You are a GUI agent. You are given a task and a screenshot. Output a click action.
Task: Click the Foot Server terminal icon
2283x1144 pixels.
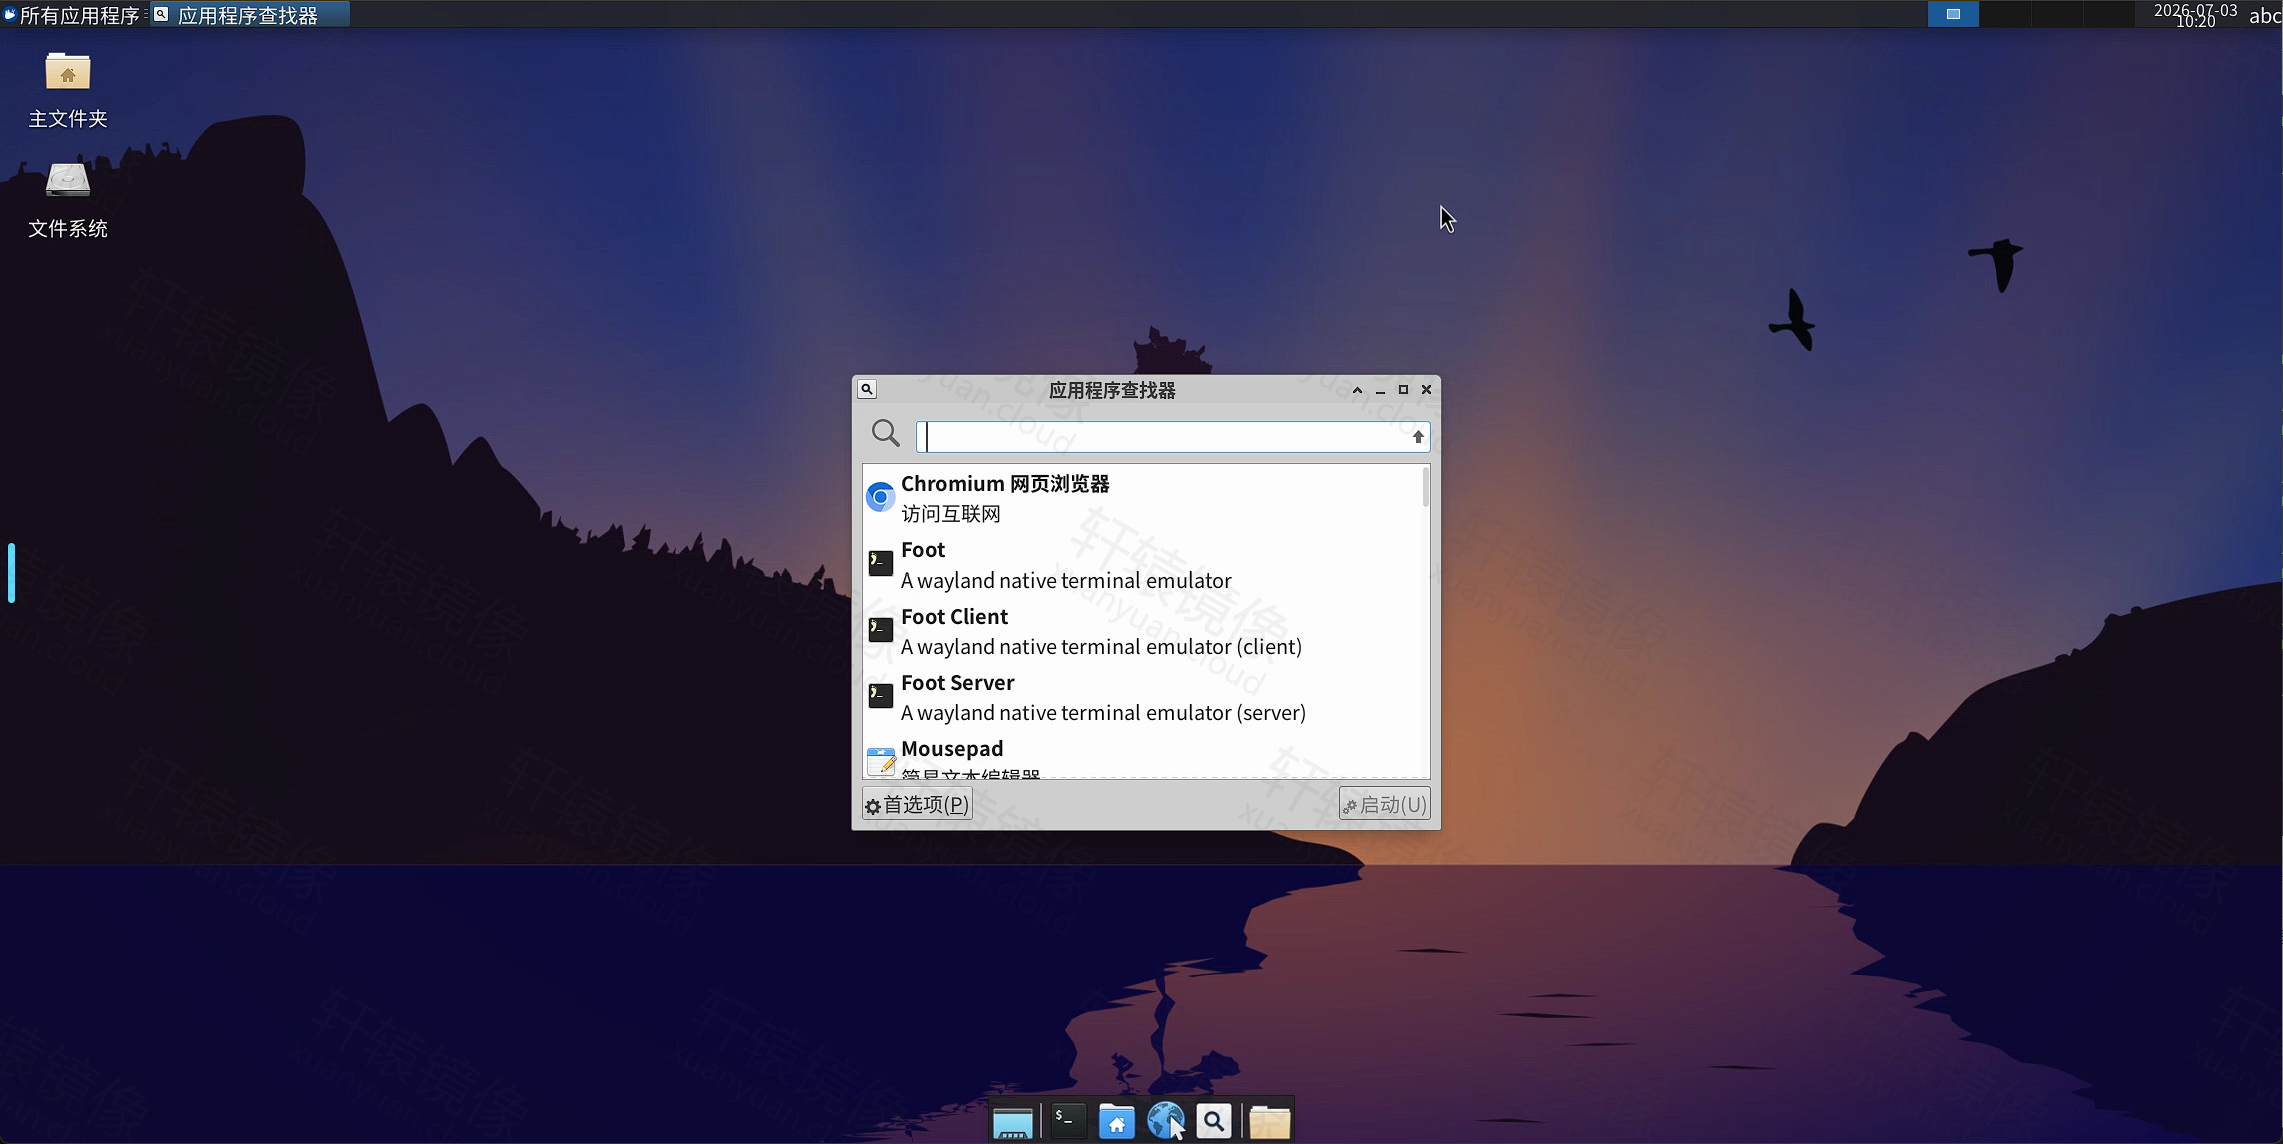(x=880, y=696)
